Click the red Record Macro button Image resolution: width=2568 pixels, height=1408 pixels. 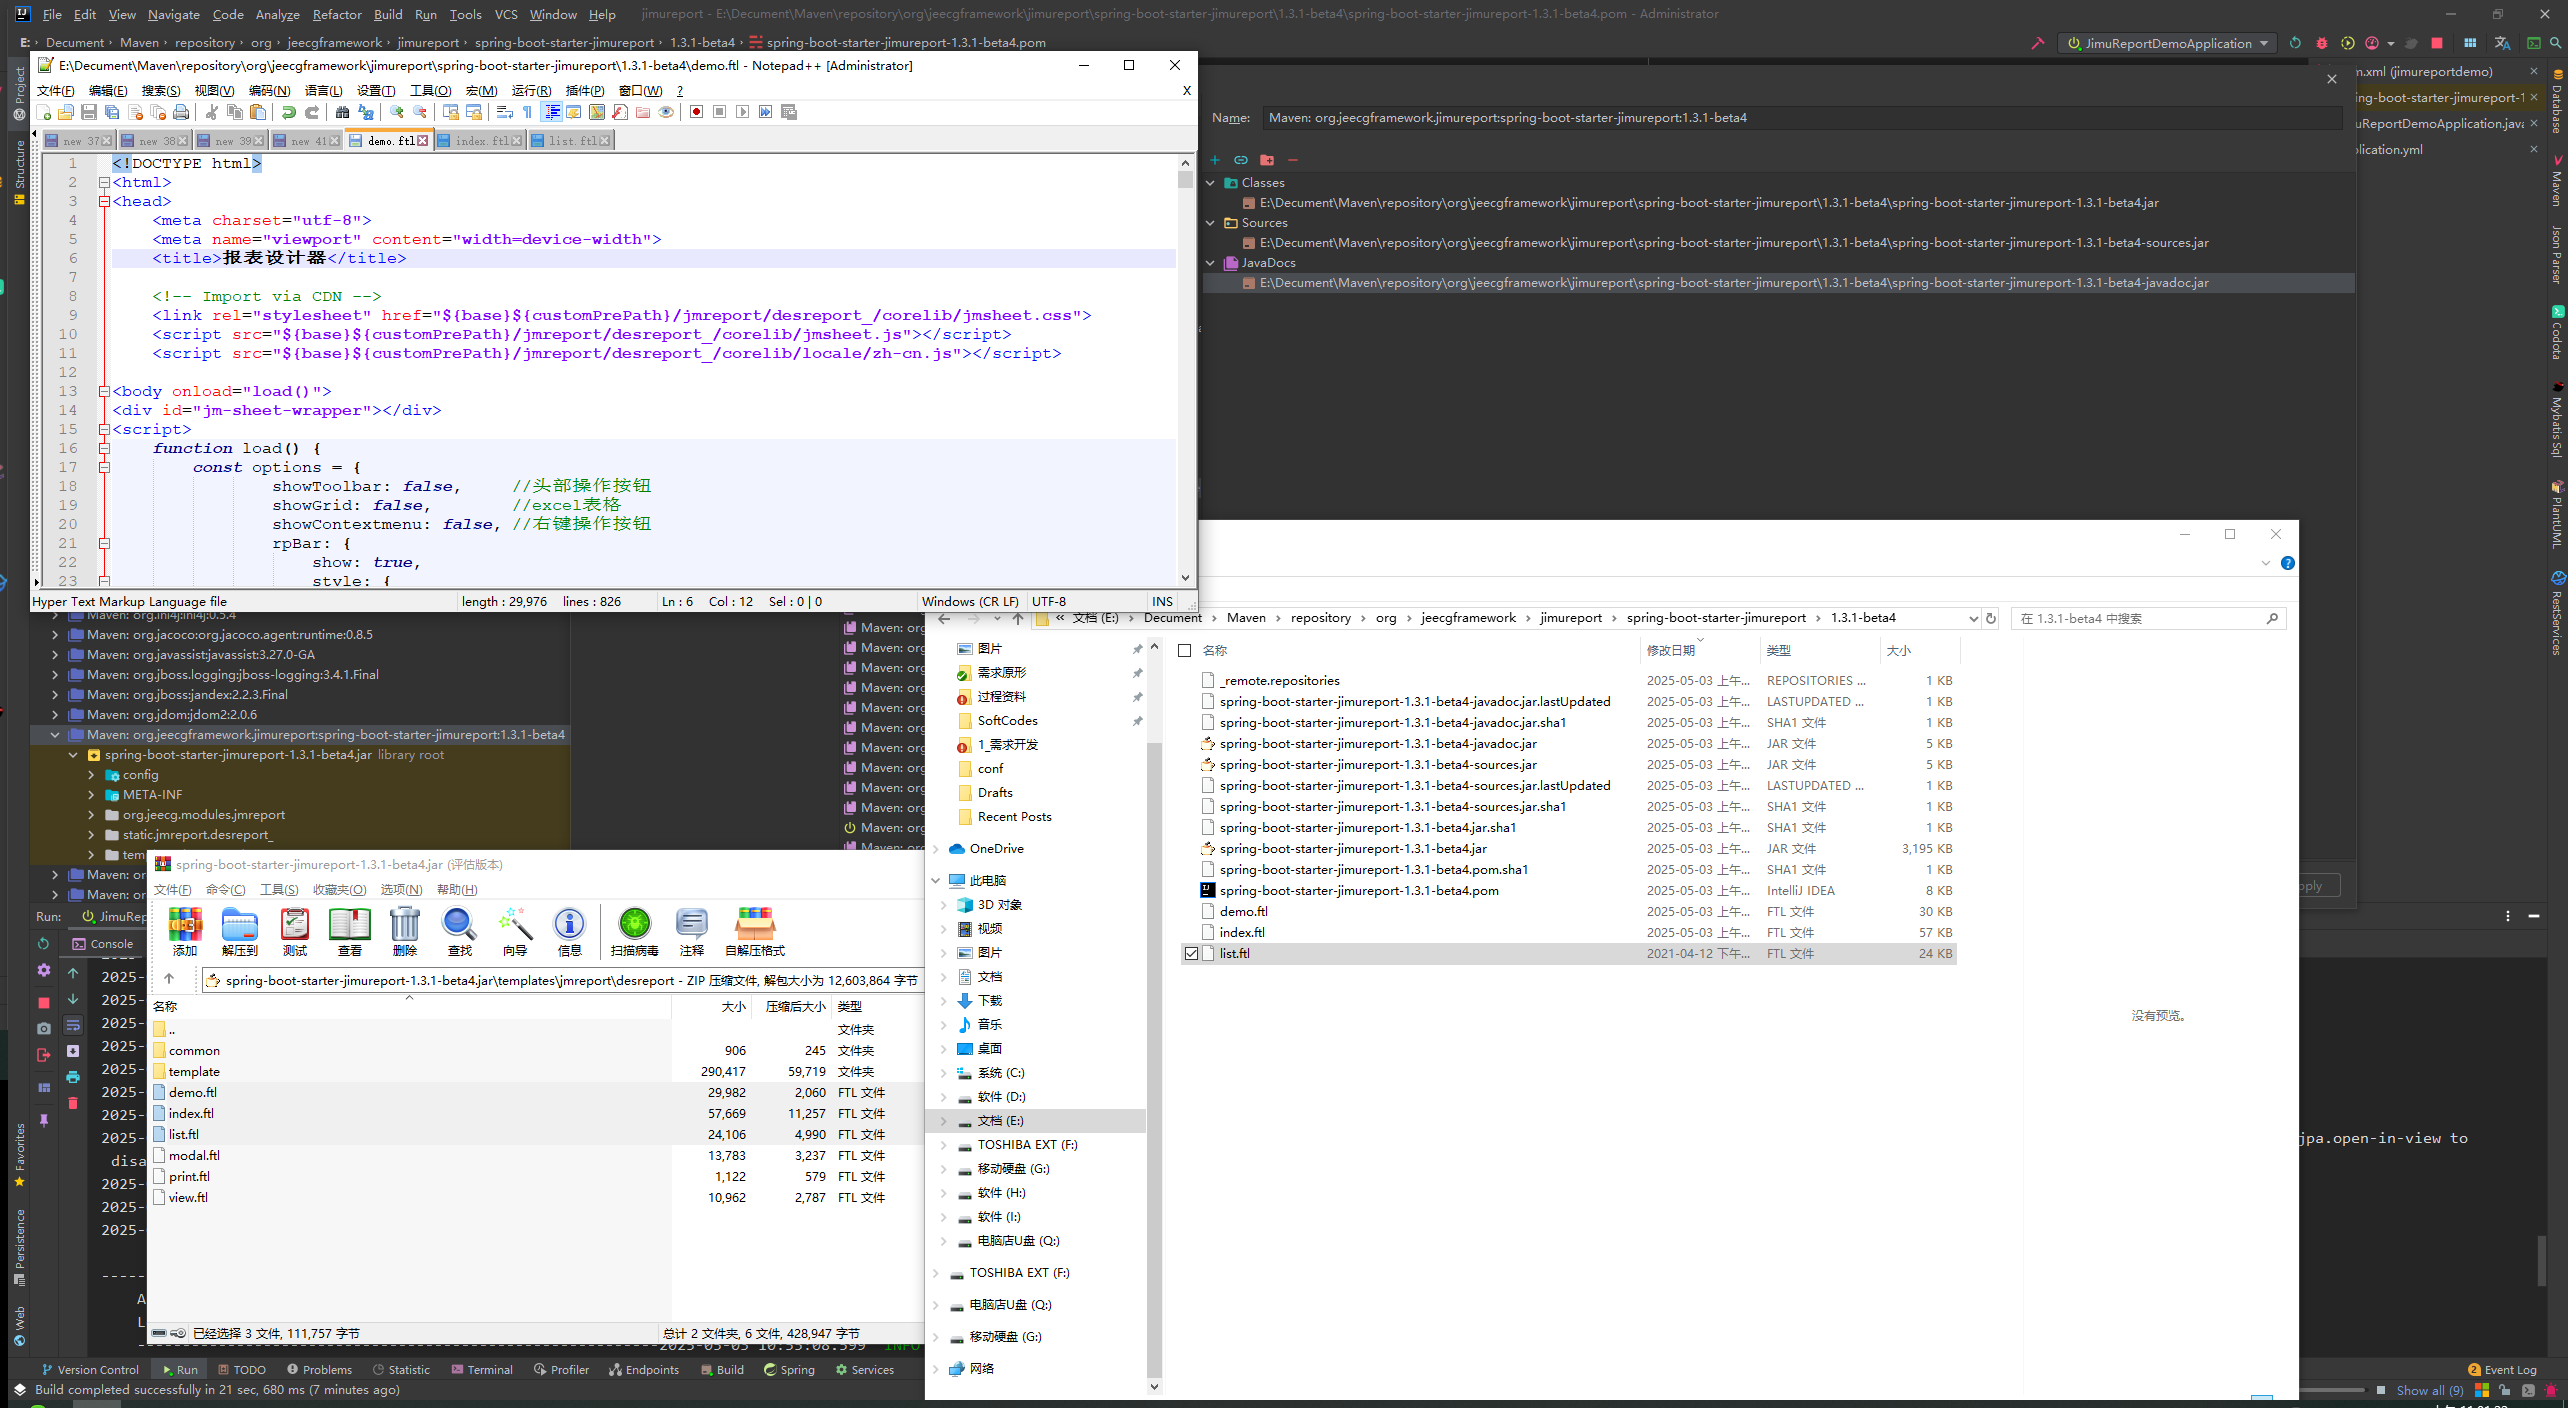[696, 112]
